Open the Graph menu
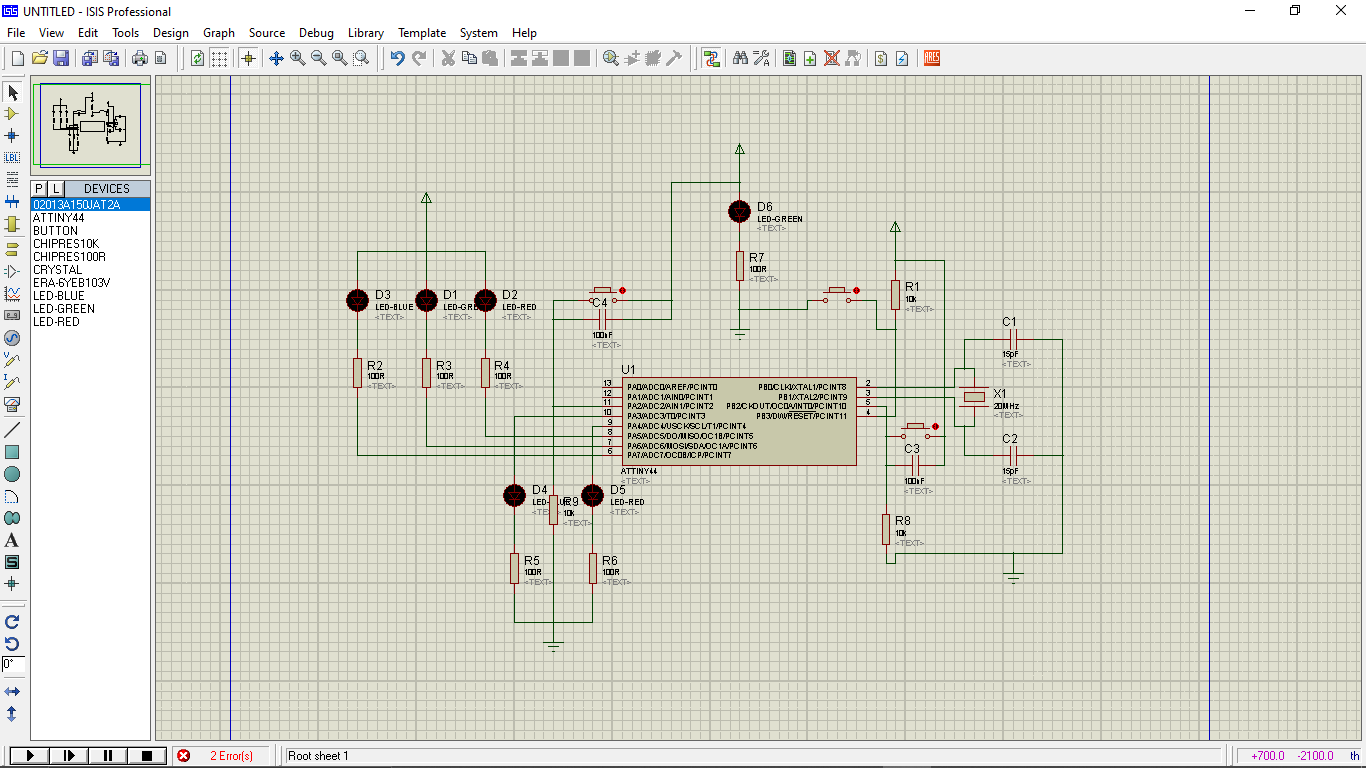This screenshot has width=1366, height=768. tap(219, 33)
